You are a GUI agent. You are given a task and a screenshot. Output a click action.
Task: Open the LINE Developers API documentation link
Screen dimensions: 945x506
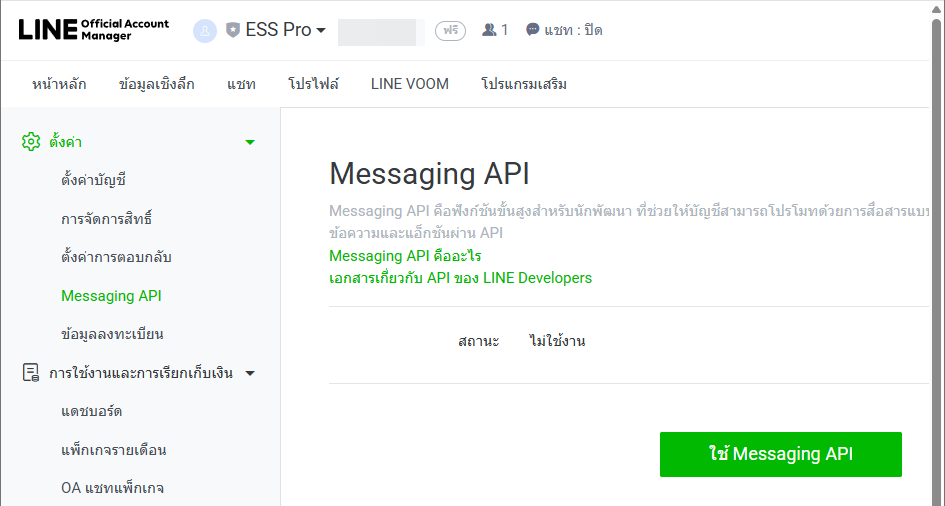tap(460, 278)
